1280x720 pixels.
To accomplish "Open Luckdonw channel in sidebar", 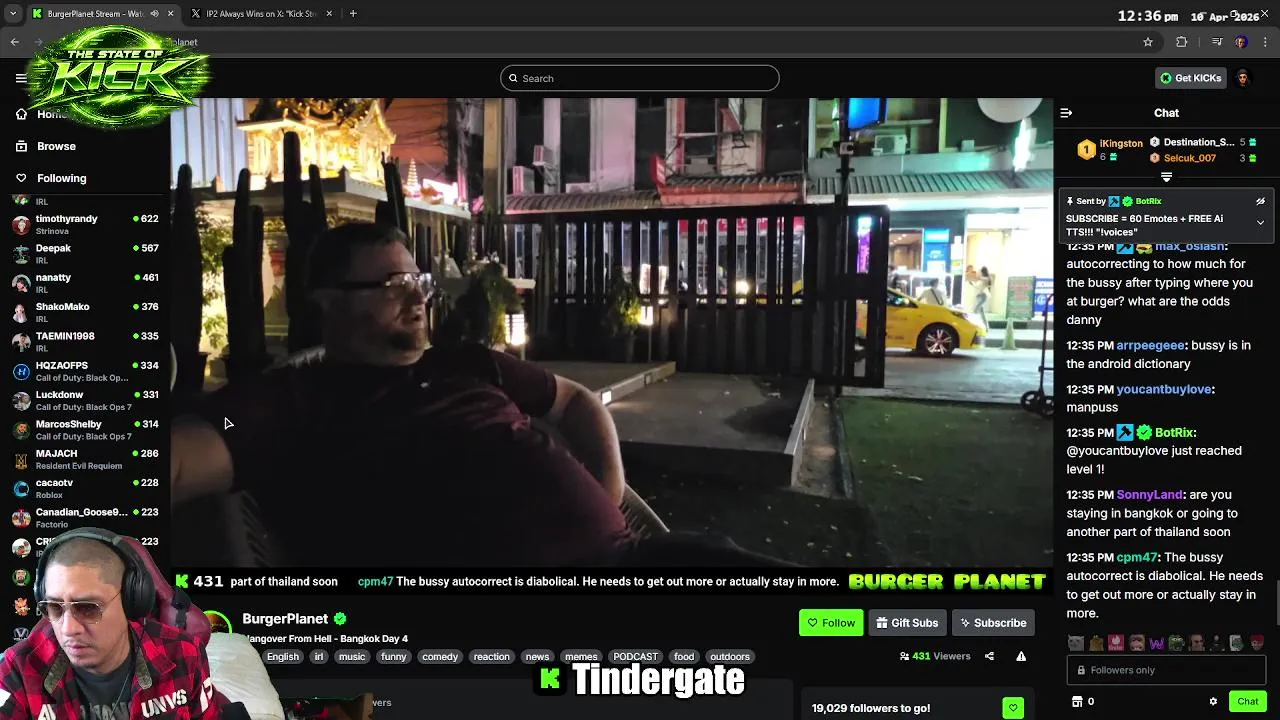I will tap(85, 400).
